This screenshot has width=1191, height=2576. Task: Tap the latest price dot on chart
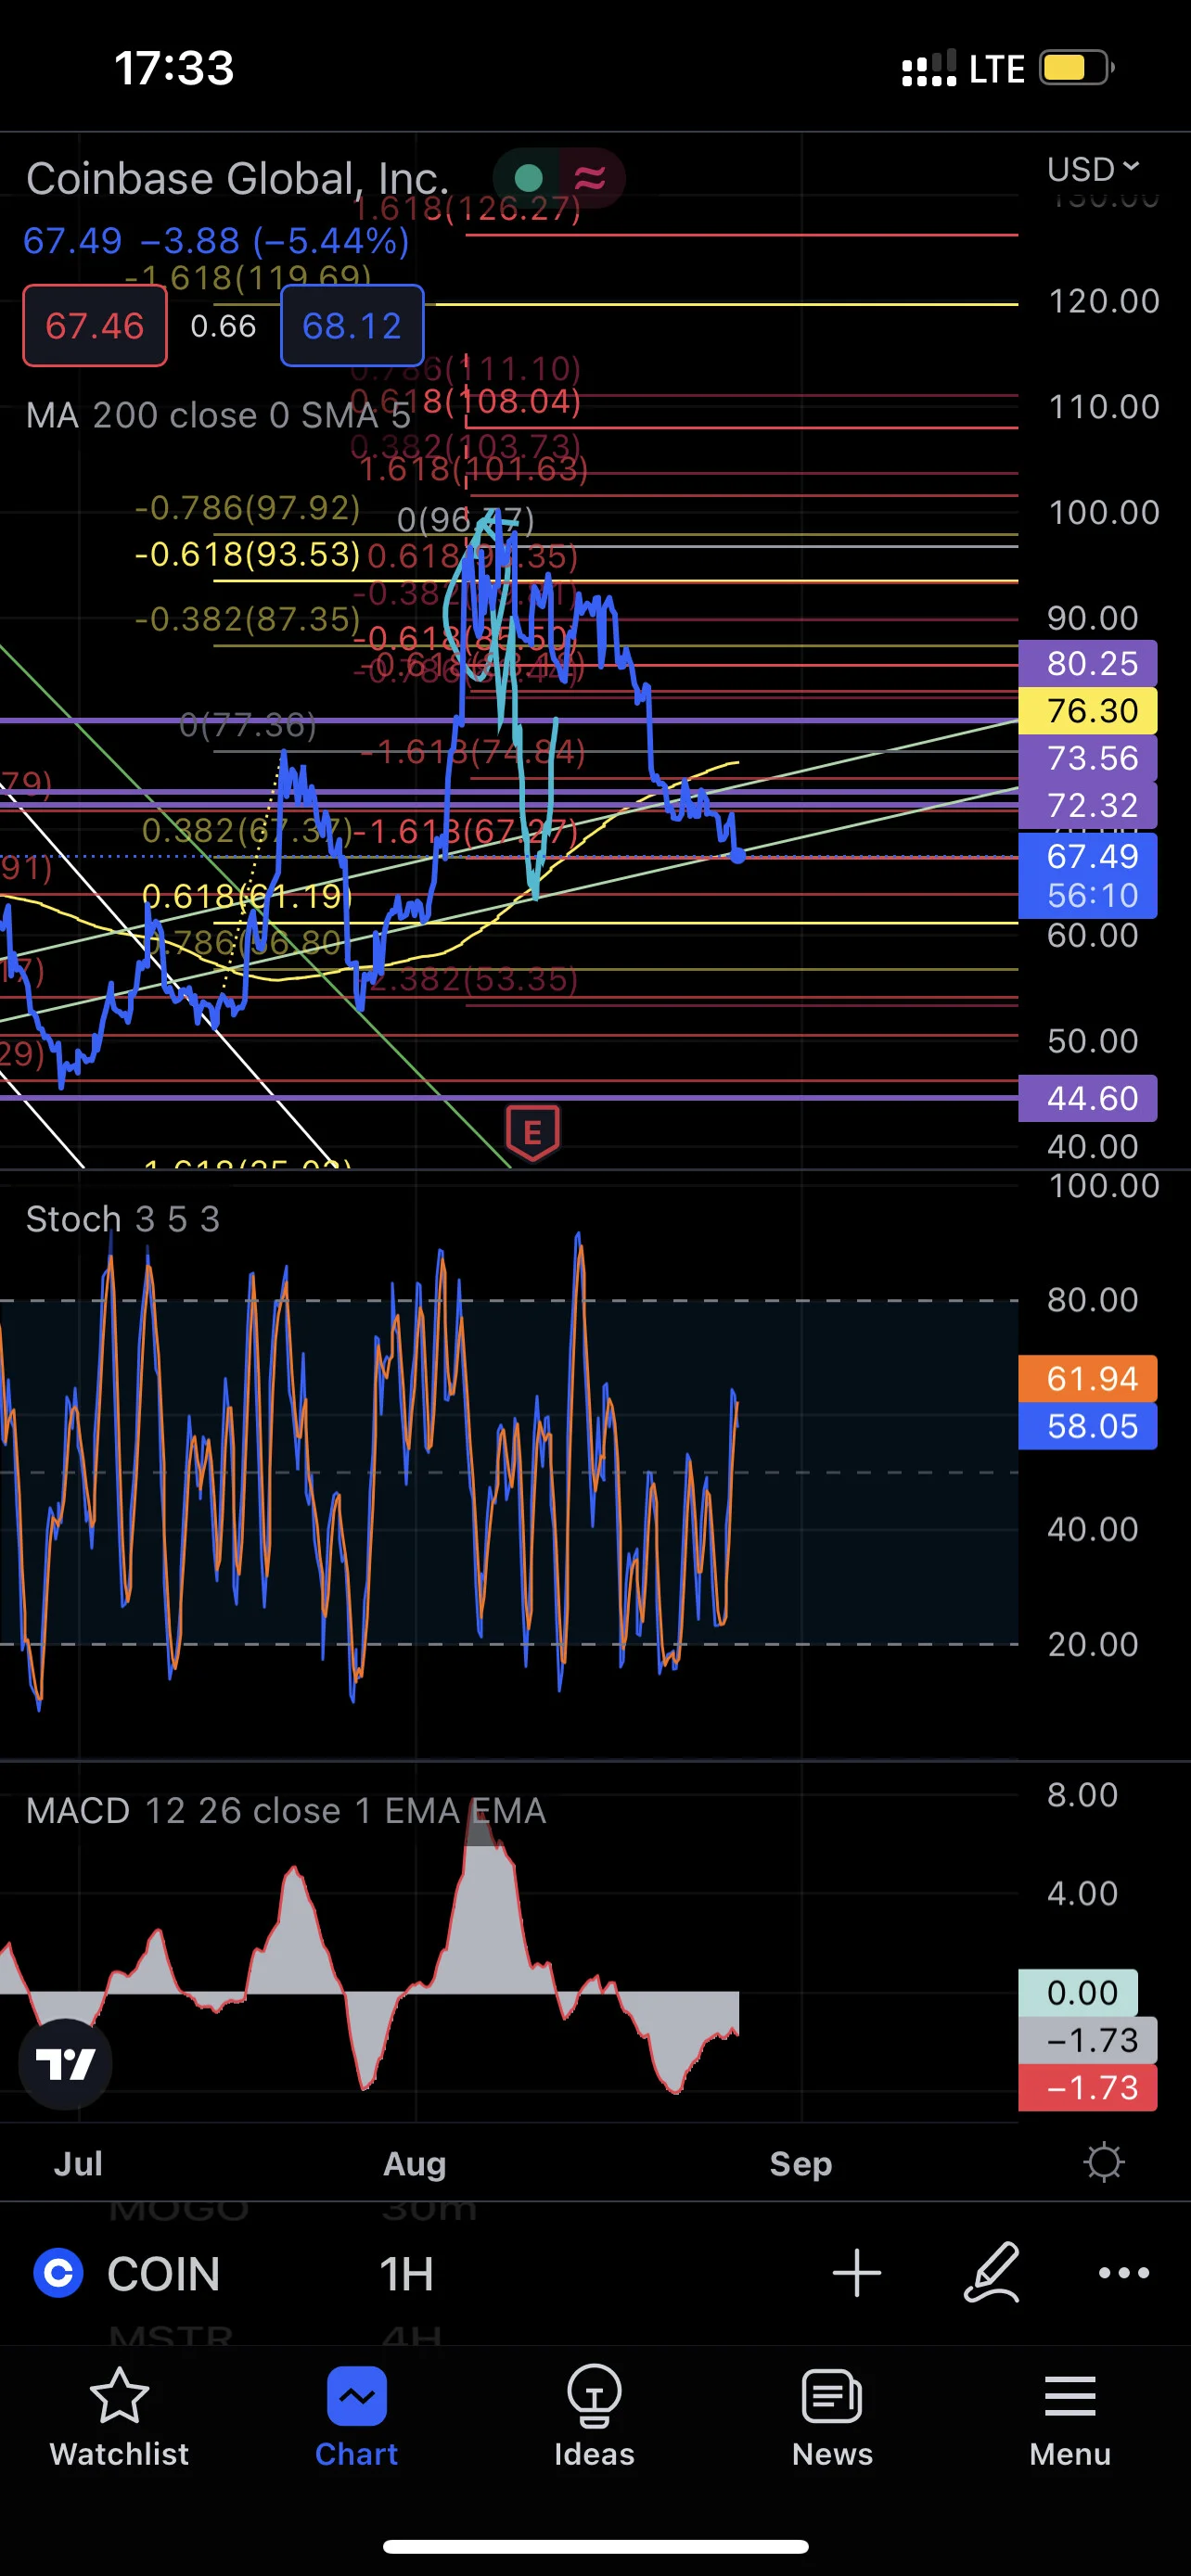pos(738,855)
